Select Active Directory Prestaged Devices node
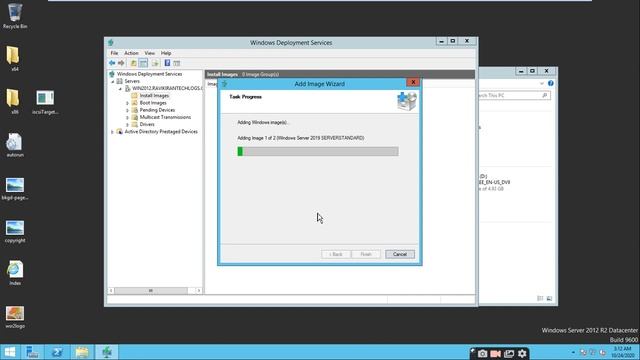 click(x=161, y=132)
